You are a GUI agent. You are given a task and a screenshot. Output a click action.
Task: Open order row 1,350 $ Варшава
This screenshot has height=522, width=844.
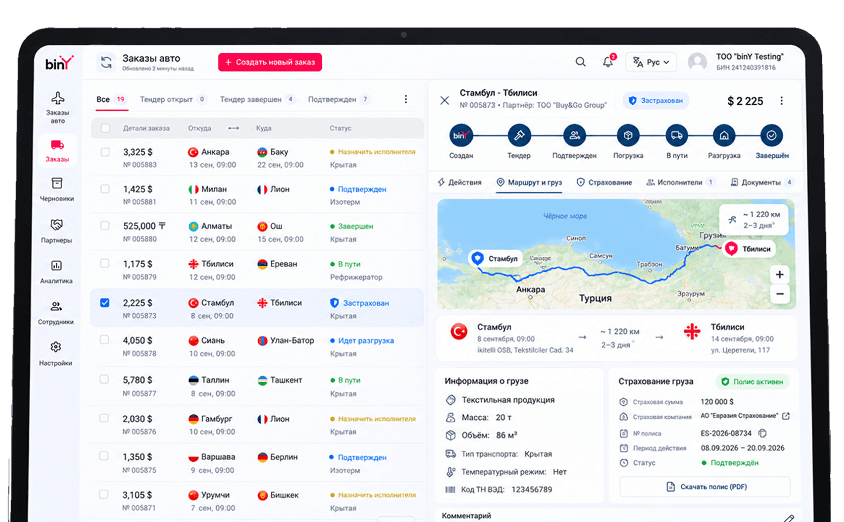tap(257, 463)
